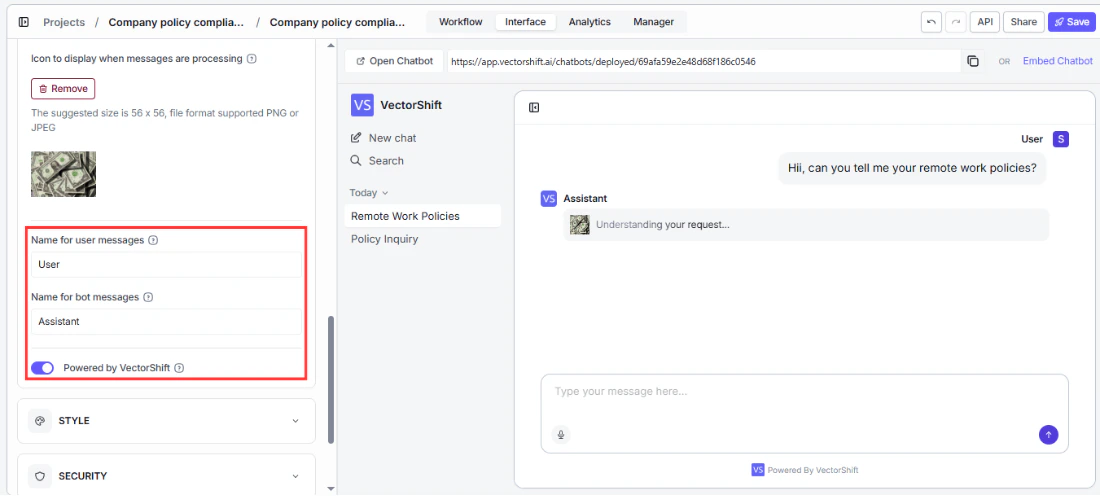Expand the STYLE section chevron

[x=295, y=421]
